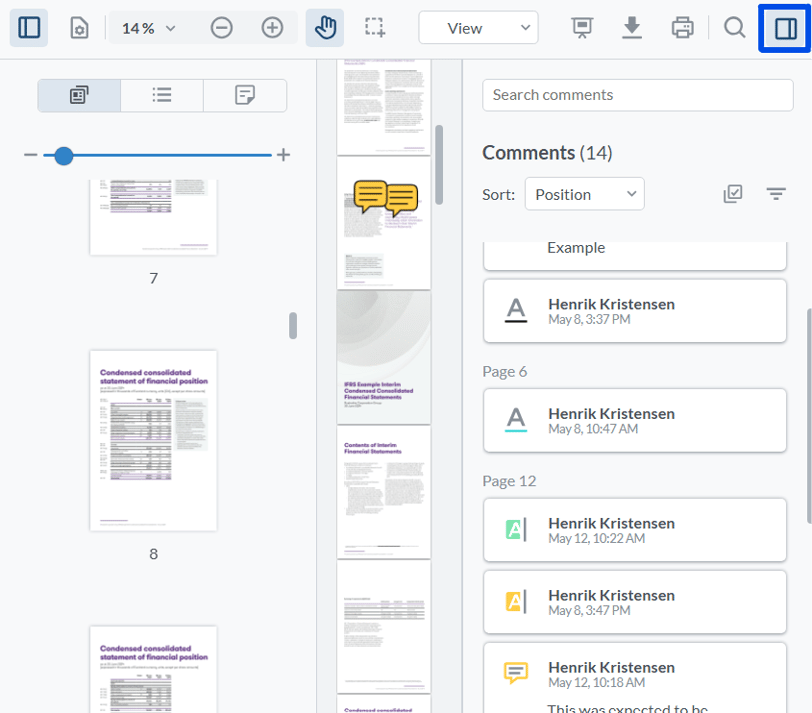Image resolution: width=812 pixels, height=713 pixels.
Task: Open the search tool
Action: [735, 28]
